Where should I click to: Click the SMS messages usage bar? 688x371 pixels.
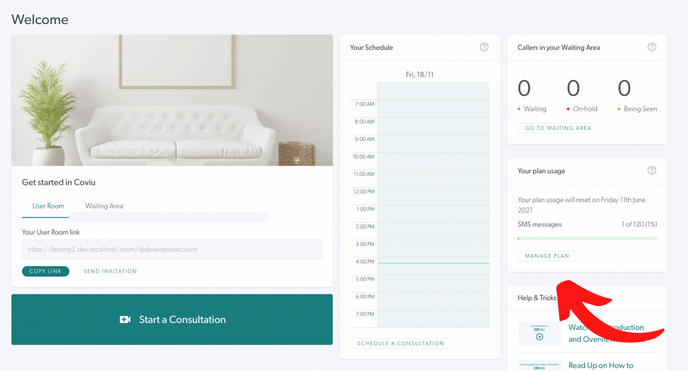pyautogui.click(x=587, y=239)
